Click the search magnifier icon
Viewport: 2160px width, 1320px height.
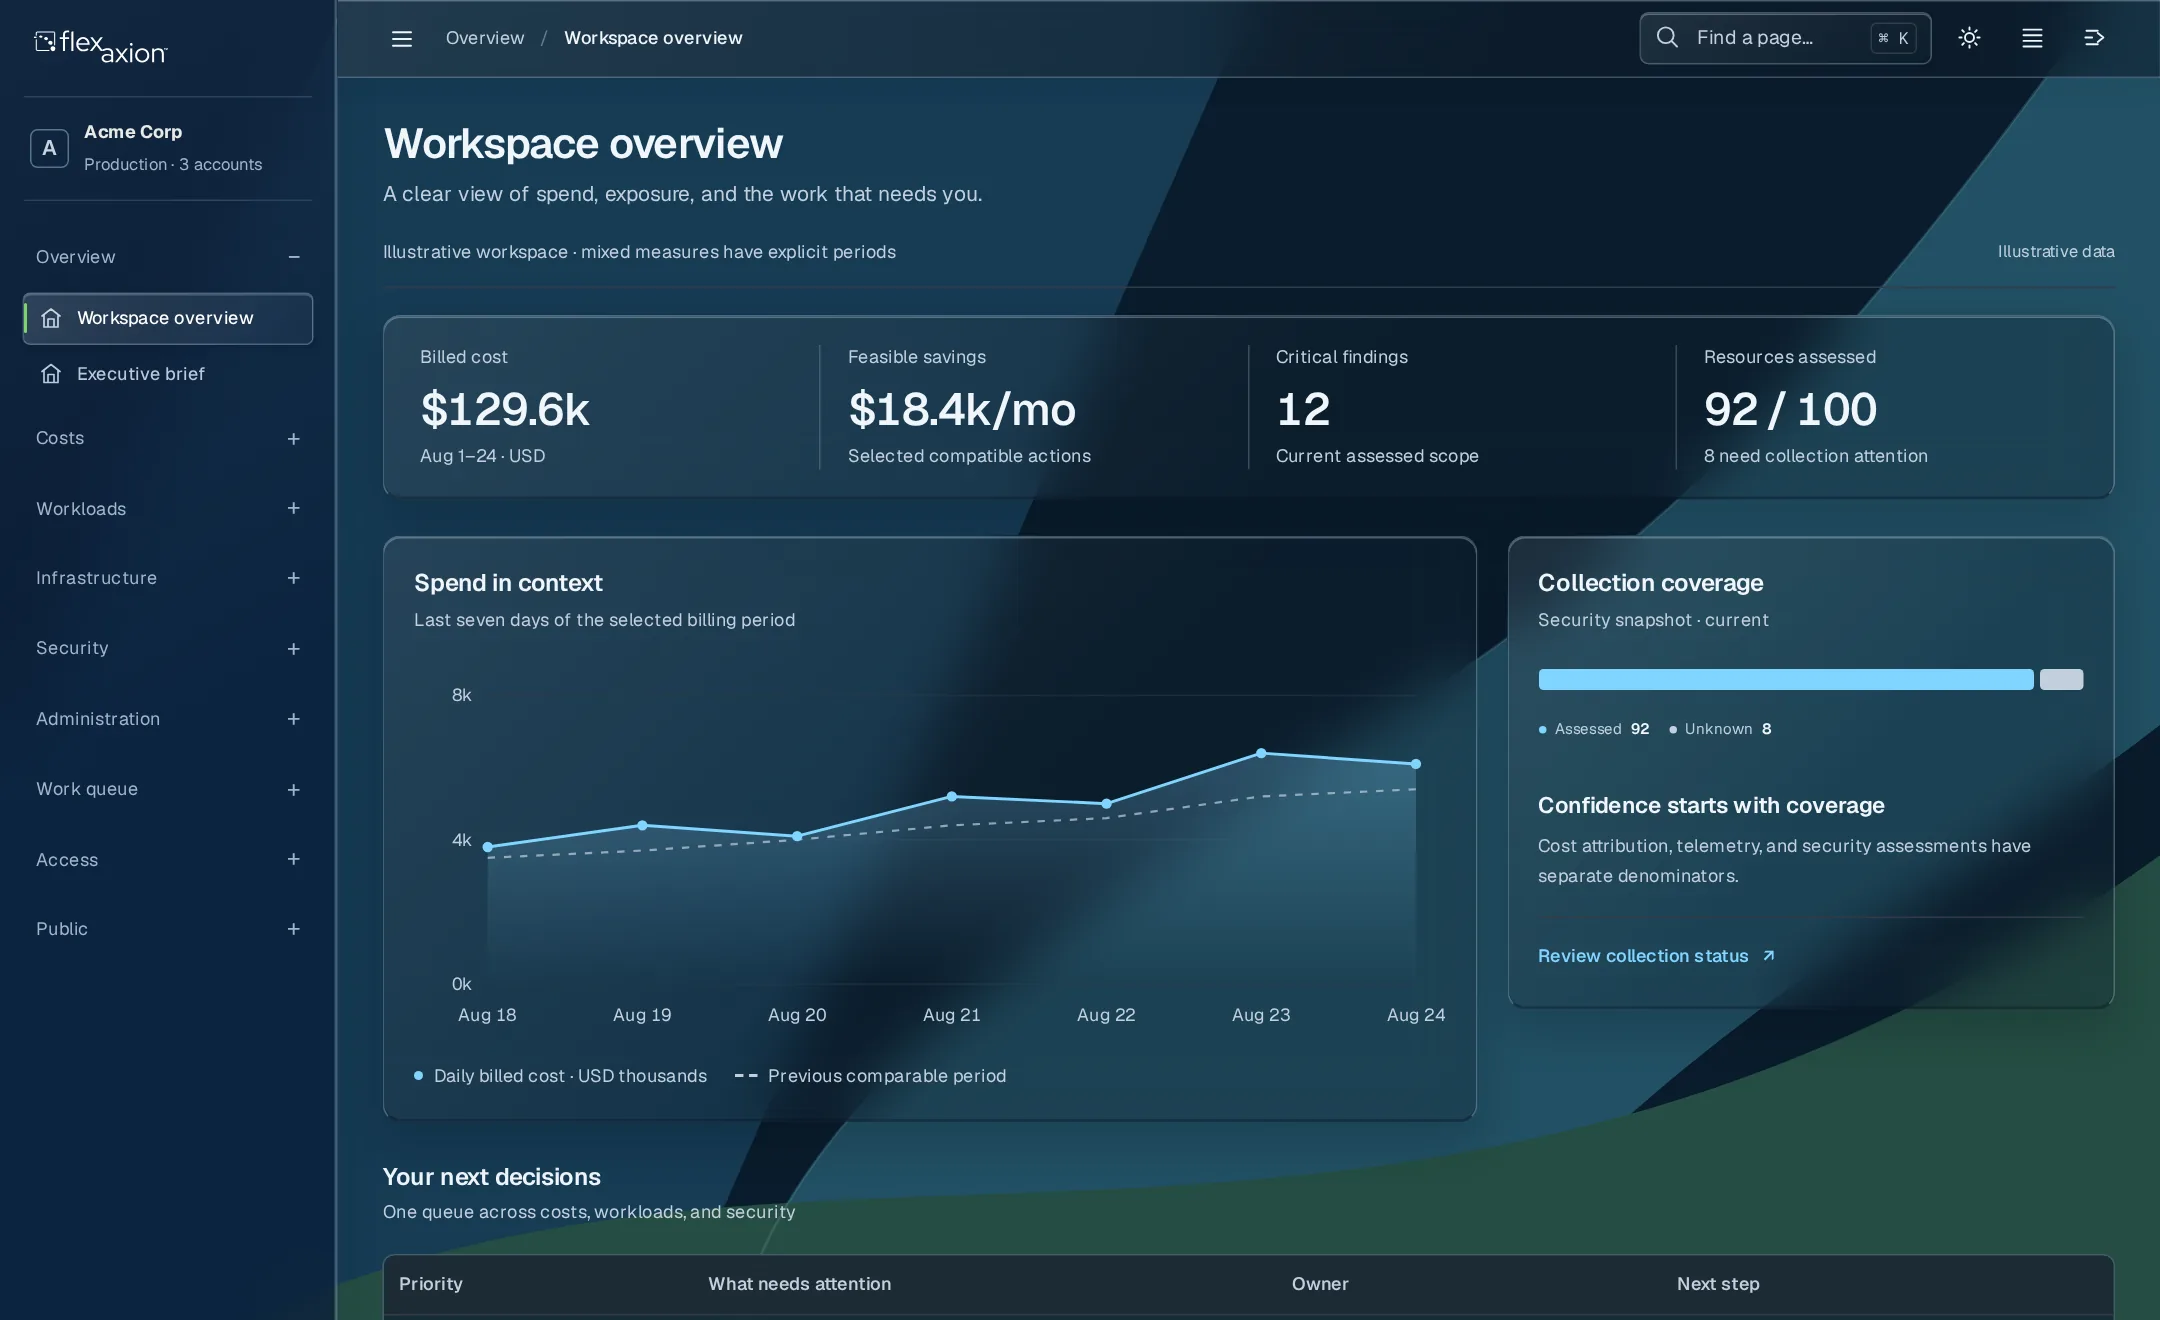[x=1667, y=38]
